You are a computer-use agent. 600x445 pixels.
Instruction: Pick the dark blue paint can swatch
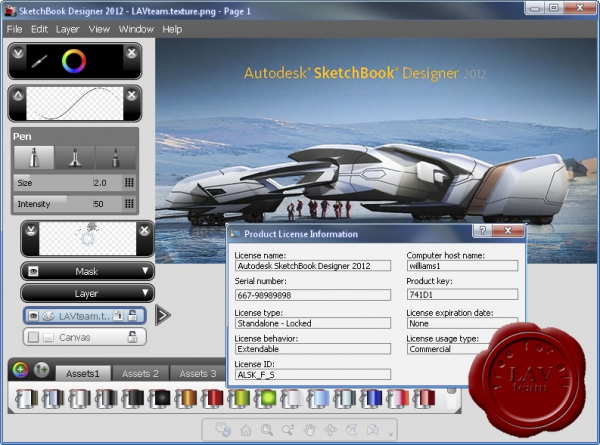tap(372, 398)
